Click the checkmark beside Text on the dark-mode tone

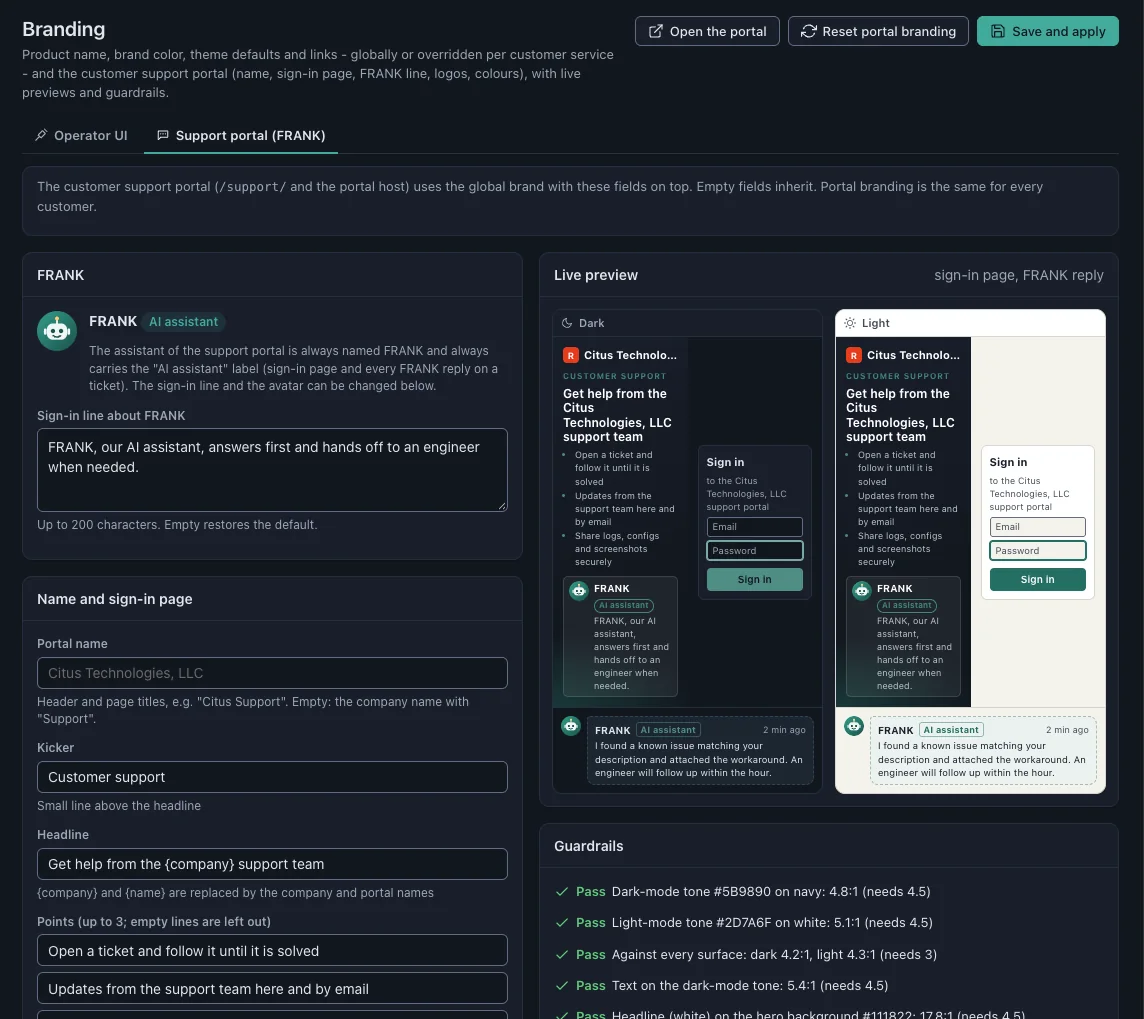click(x=562, y=985)
